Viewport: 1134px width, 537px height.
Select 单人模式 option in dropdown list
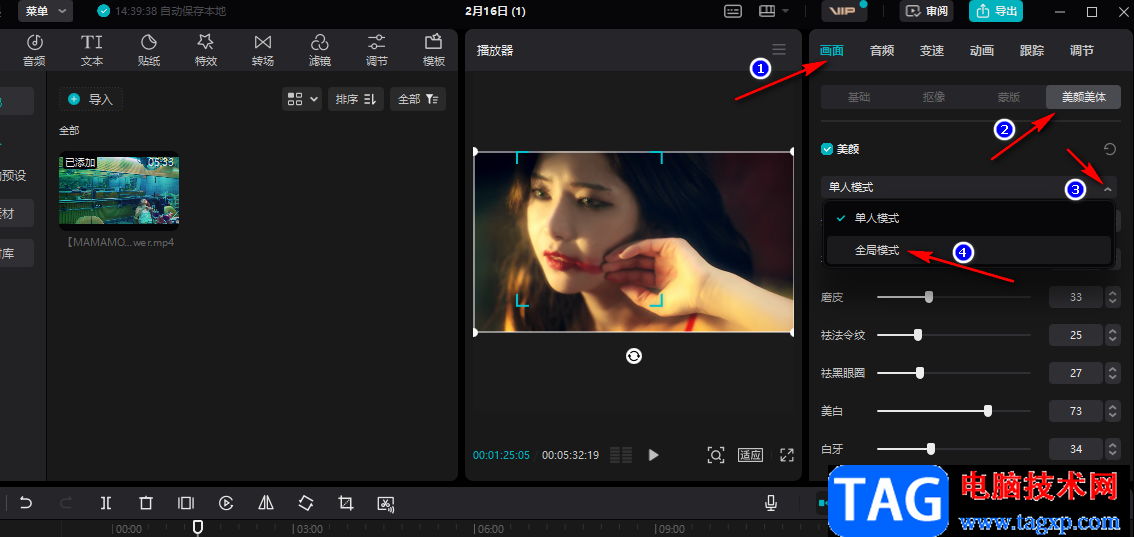tap(968, 218)
